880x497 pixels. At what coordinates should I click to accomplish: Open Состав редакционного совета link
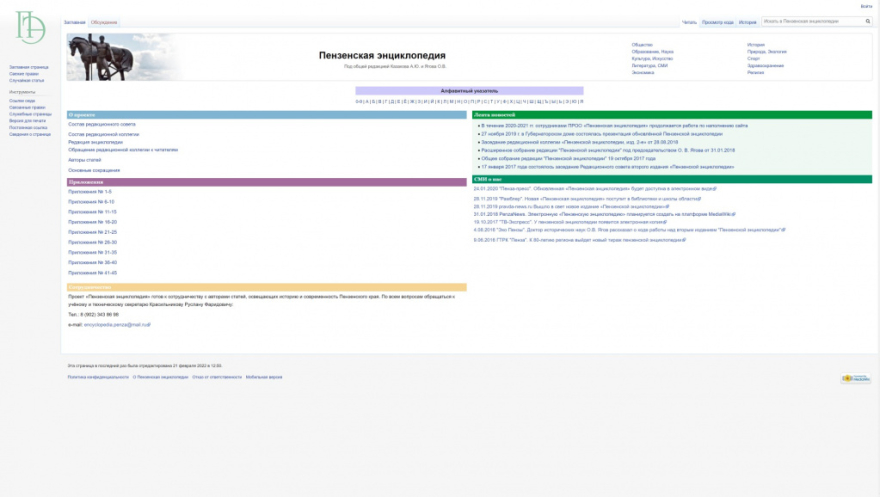pos(101,124)
